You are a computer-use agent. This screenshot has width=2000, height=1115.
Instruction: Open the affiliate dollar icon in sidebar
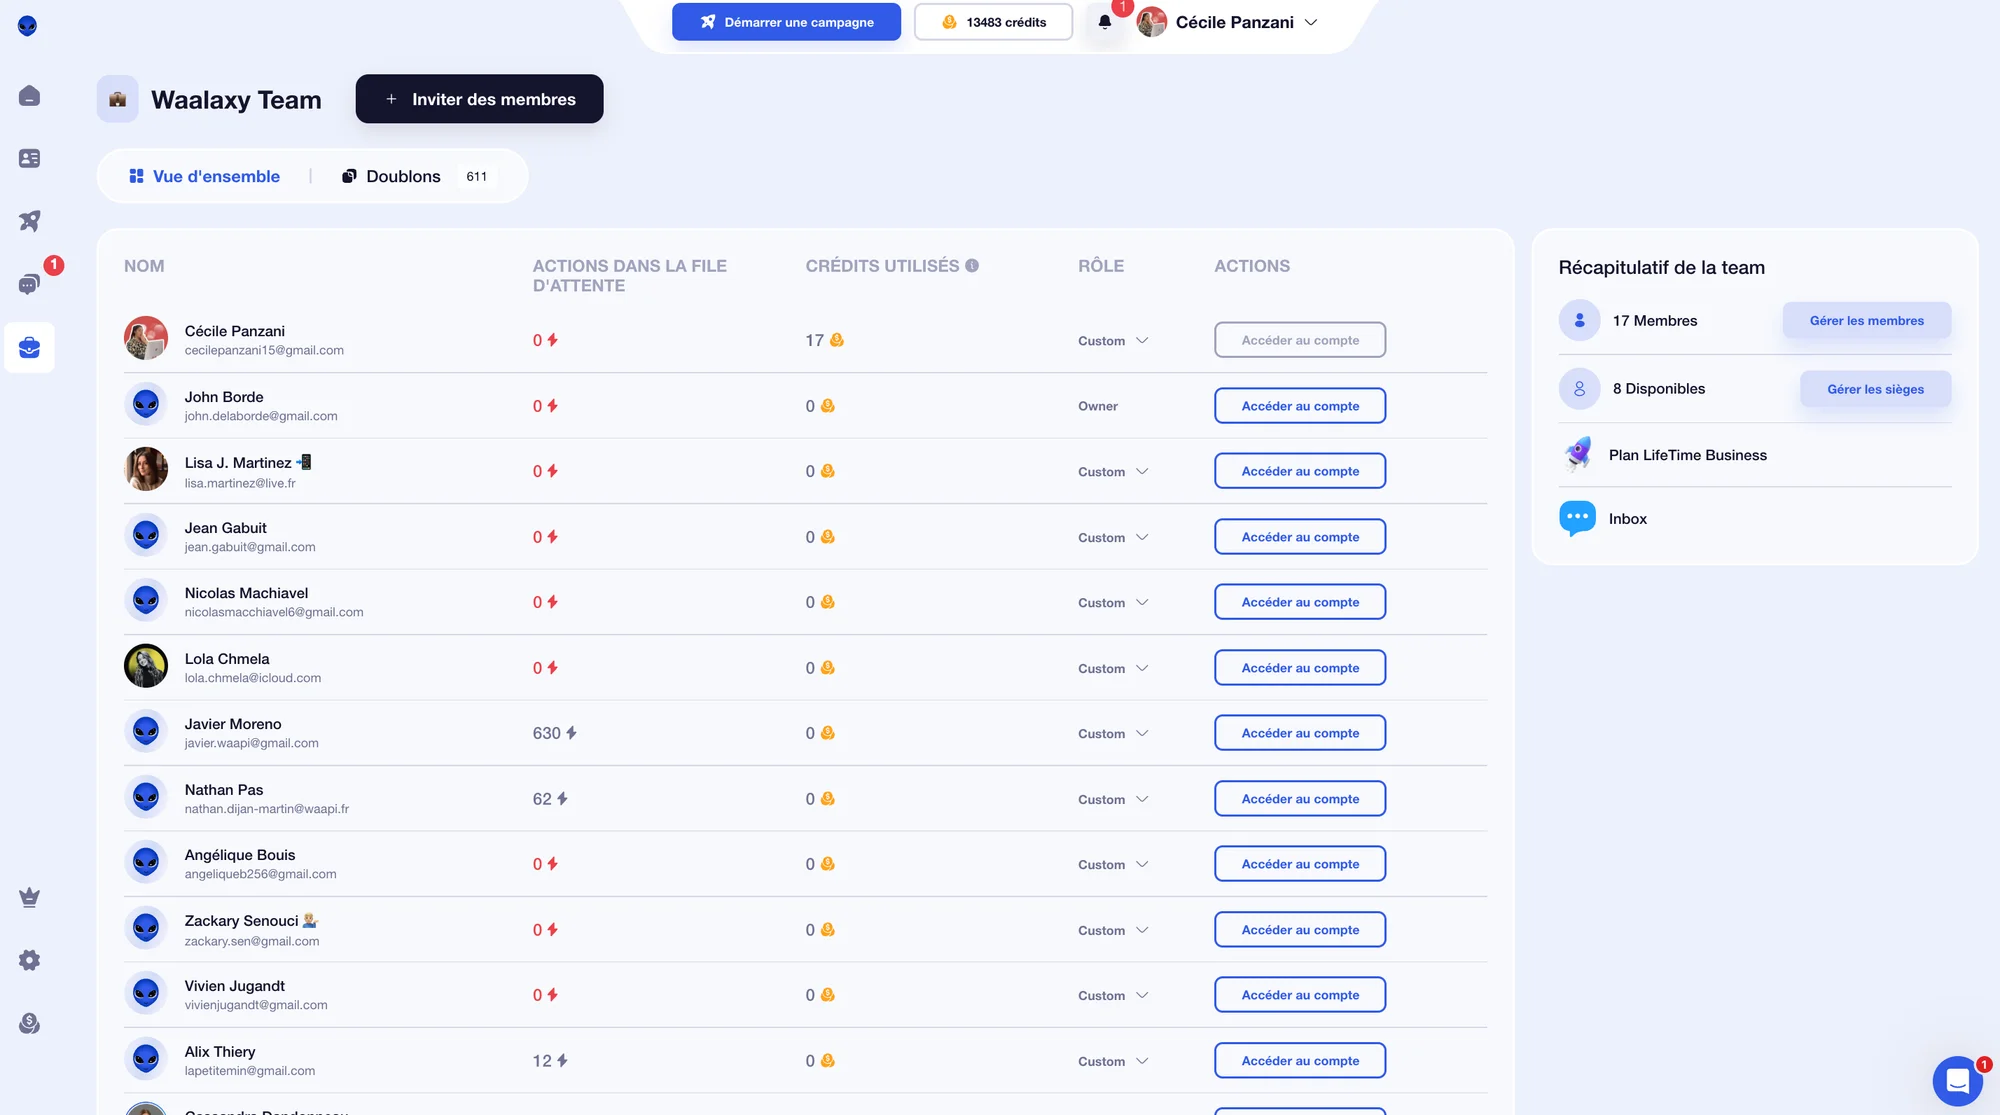[29, 1023]
